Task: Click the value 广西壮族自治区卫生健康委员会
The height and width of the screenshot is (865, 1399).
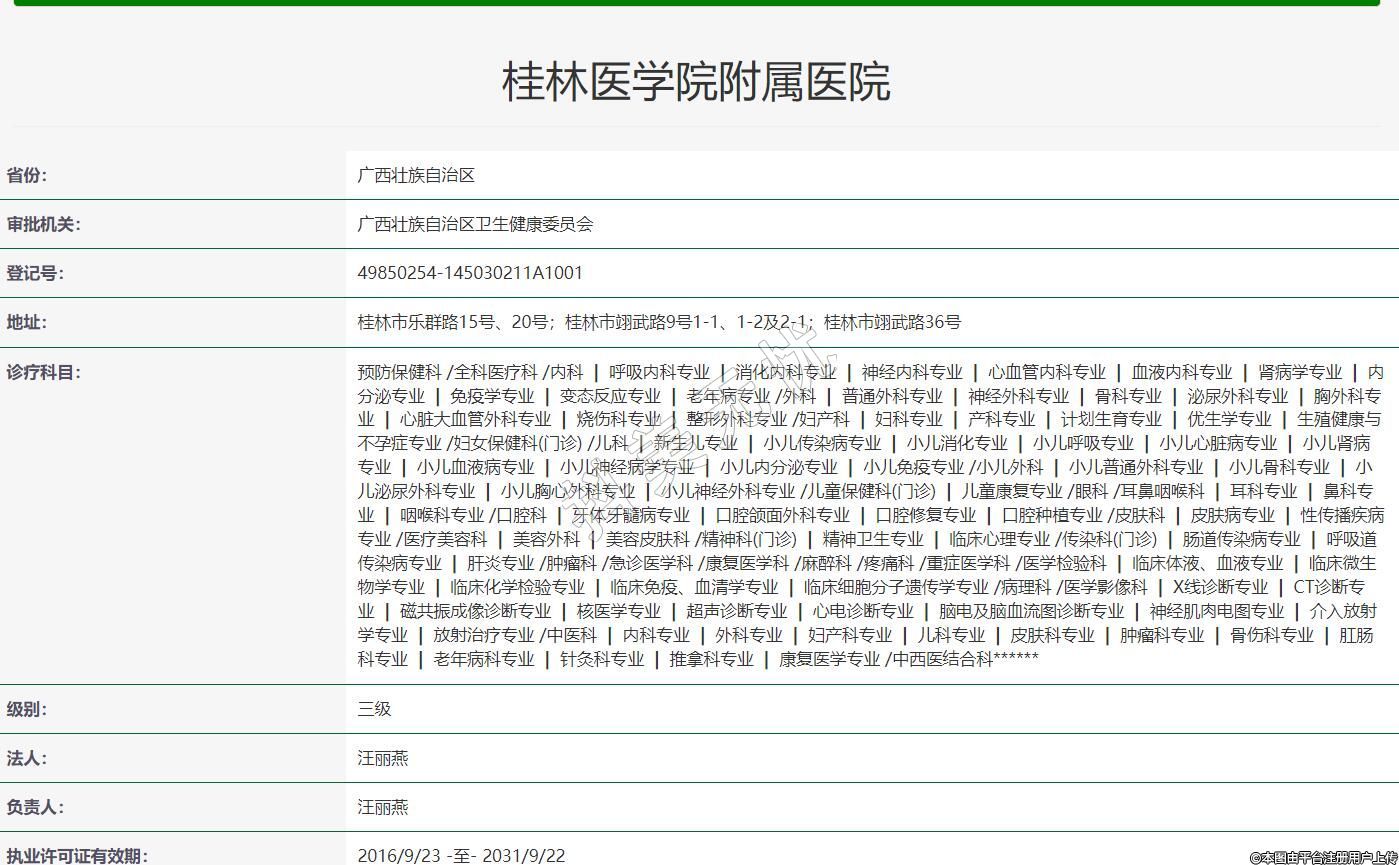Action: [475, 224]
